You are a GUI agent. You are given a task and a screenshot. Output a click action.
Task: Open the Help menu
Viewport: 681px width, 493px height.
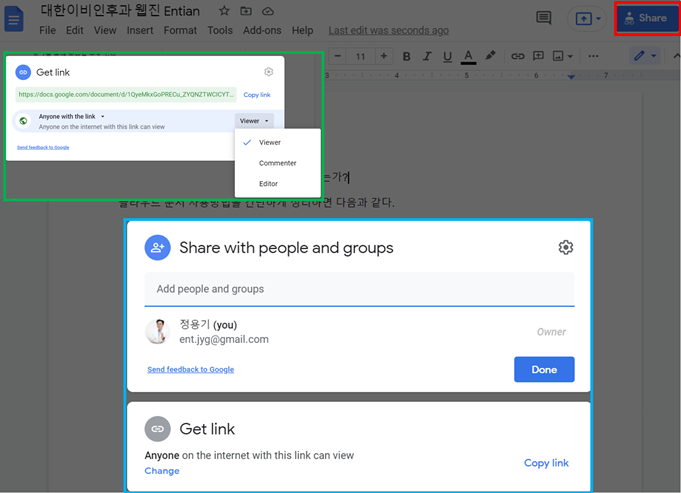302,30
